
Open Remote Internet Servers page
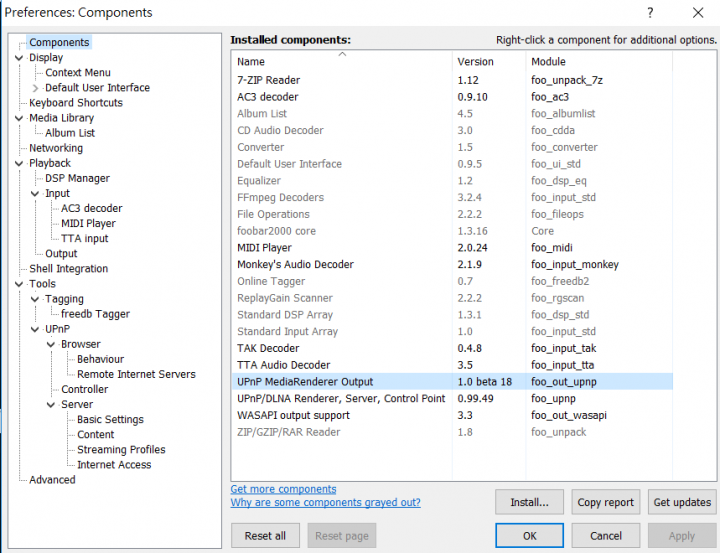click(136, 375)
